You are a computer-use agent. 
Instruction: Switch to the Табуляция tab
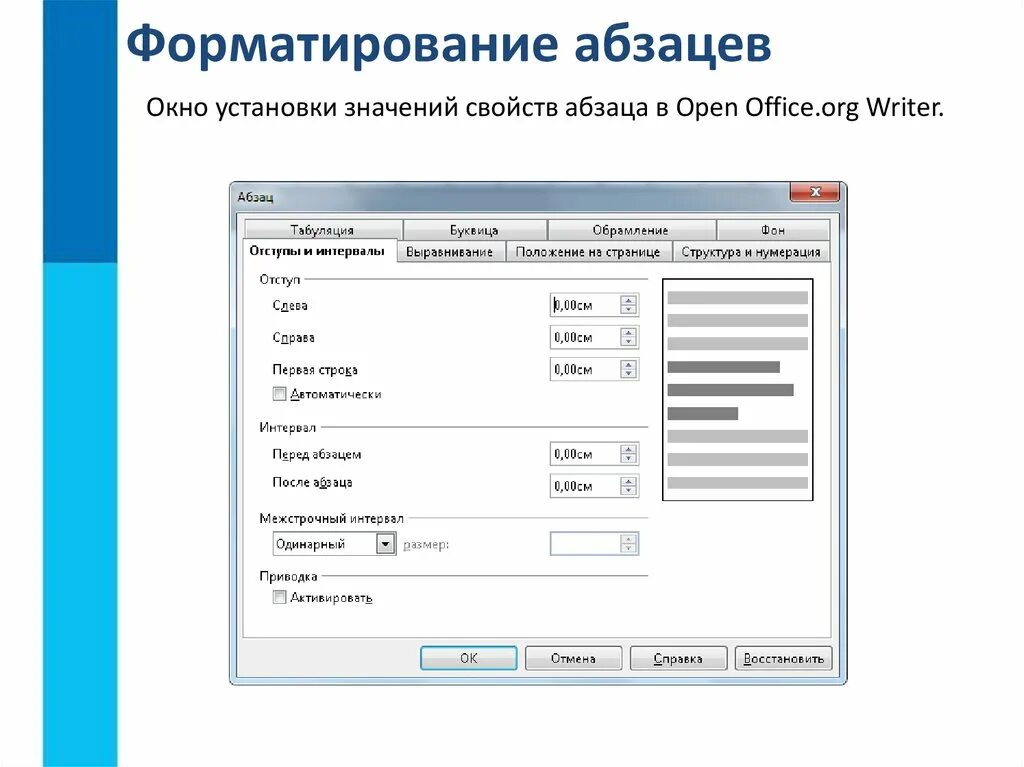click(323, 230)
